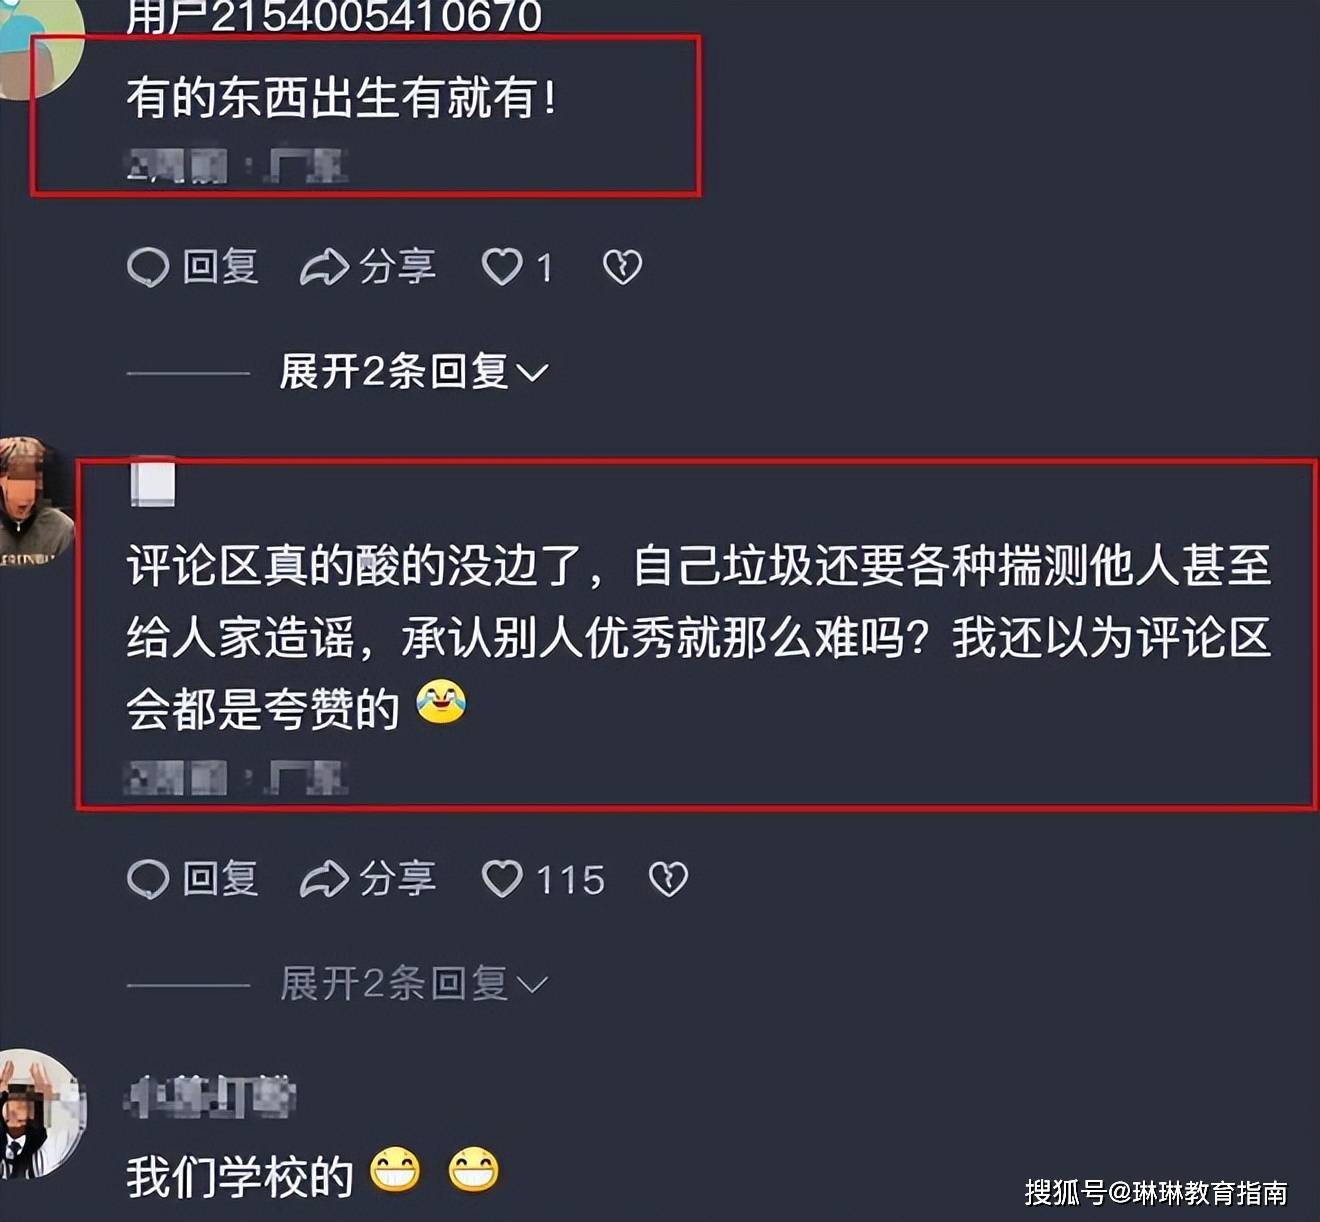Click crying-laugh emoji in second comment
1320x1222 pixels.
point(441,702)
